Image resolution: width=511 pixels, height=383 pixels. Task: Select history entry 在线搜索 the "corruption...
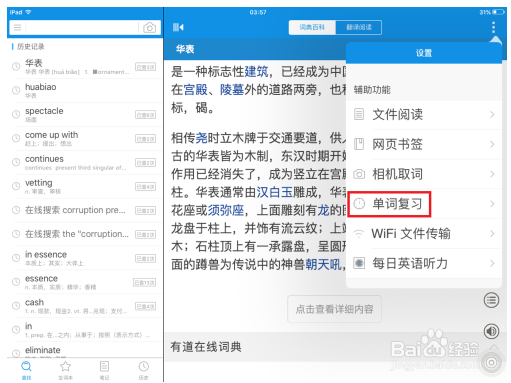(x=85, y=234)
